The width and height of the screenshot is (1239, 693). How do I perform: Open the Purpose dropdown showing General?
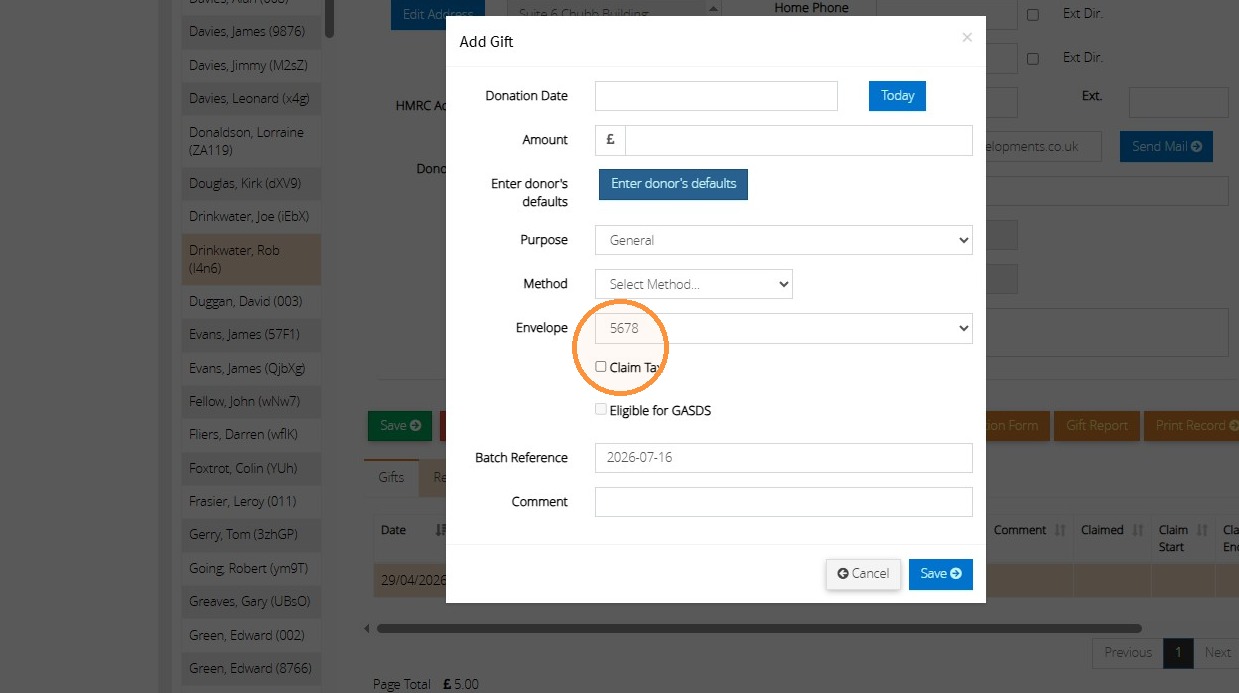(783, 240)
